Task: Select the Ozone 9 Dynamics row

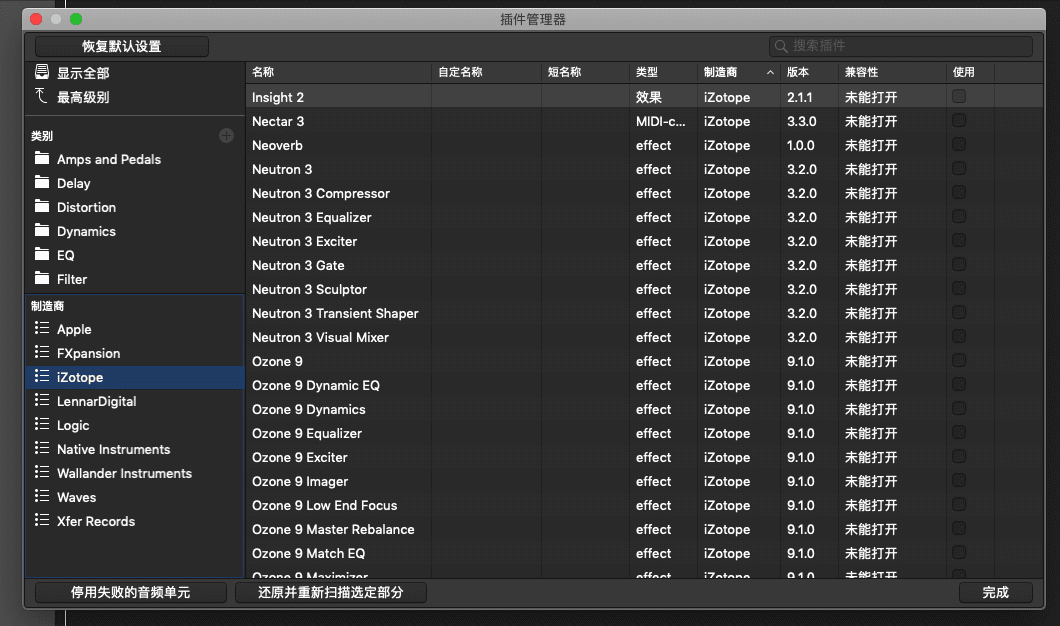Action: pyautogui.click(x=644, y=409)
